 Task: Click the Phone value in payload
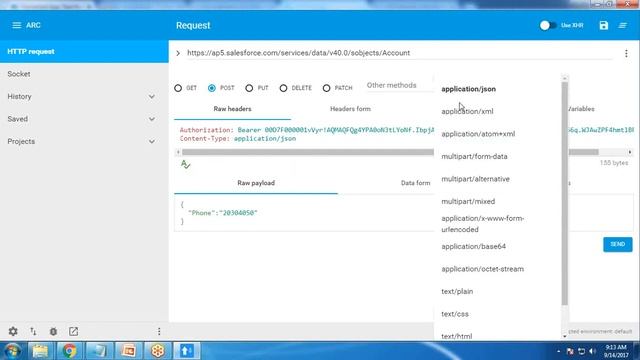tap(238, 213)
